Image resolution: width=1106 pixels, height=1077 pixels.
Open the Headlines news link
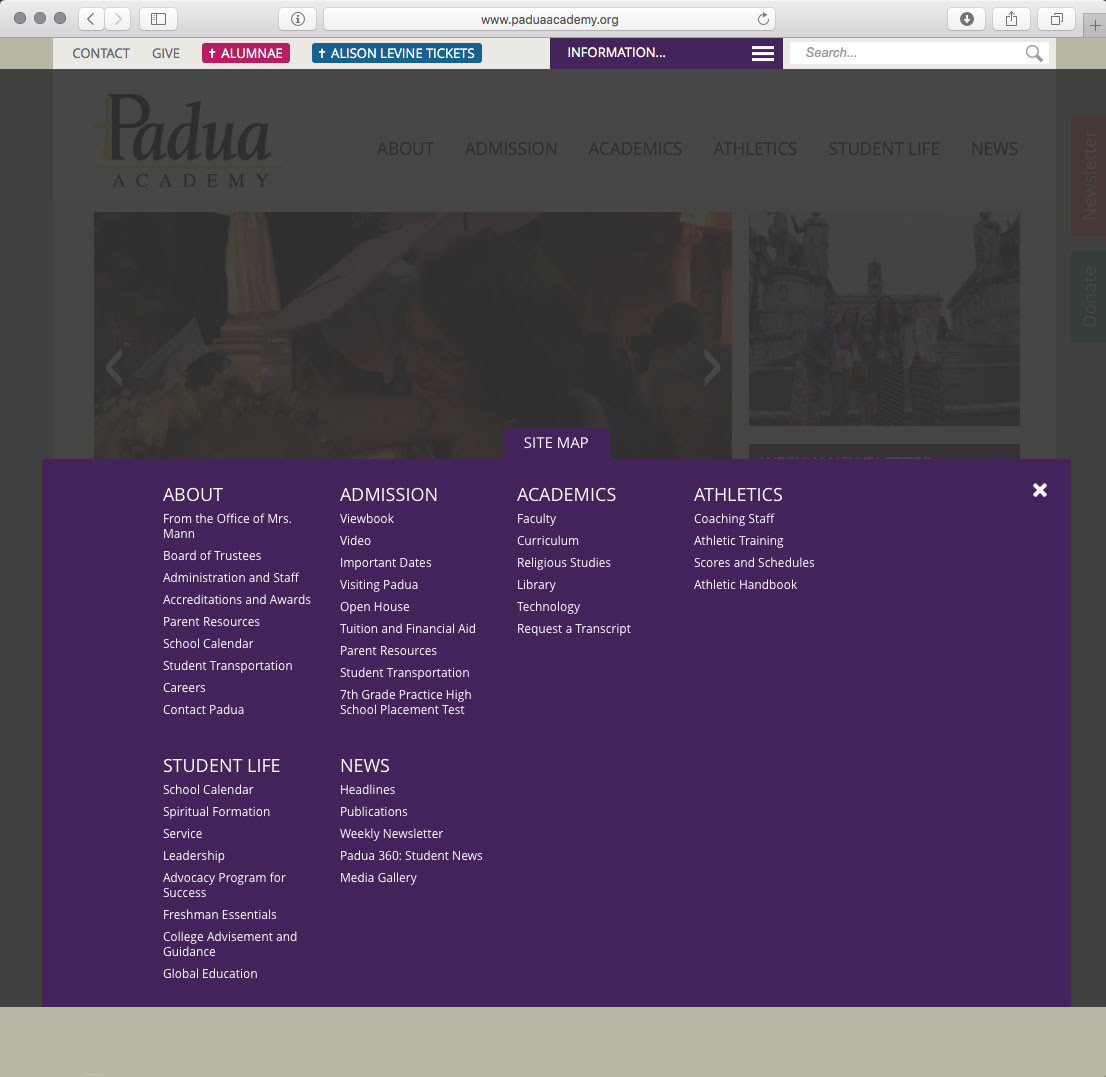[x=367, y=790]
